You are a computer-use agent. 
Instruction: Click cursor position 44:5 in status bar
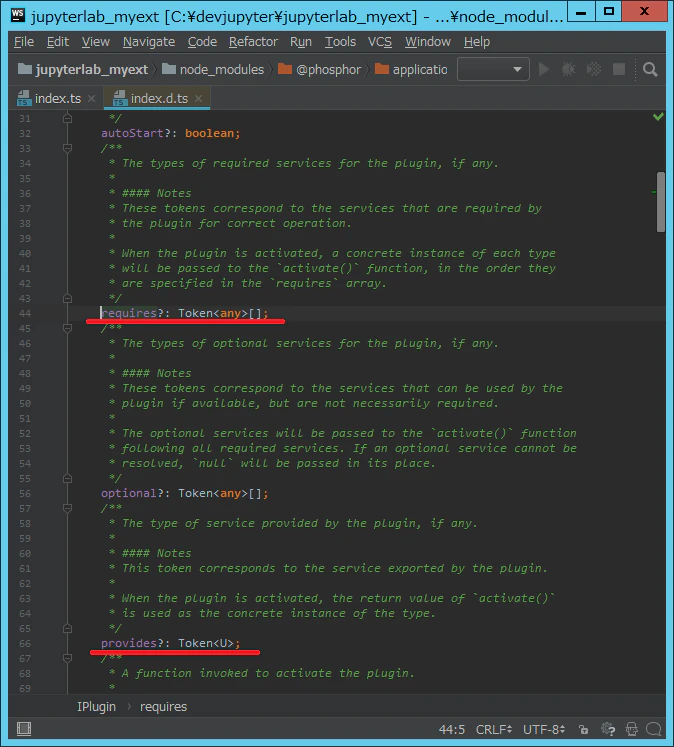coord(451,729)
